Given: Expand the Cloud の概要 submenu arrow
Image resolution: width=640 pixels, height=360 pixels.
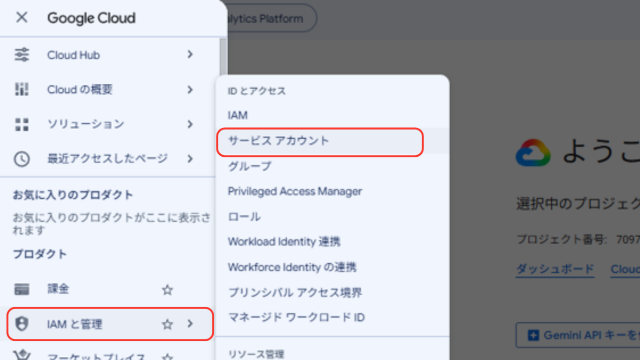Looking at the screenshot, I should tap(190, 89).
